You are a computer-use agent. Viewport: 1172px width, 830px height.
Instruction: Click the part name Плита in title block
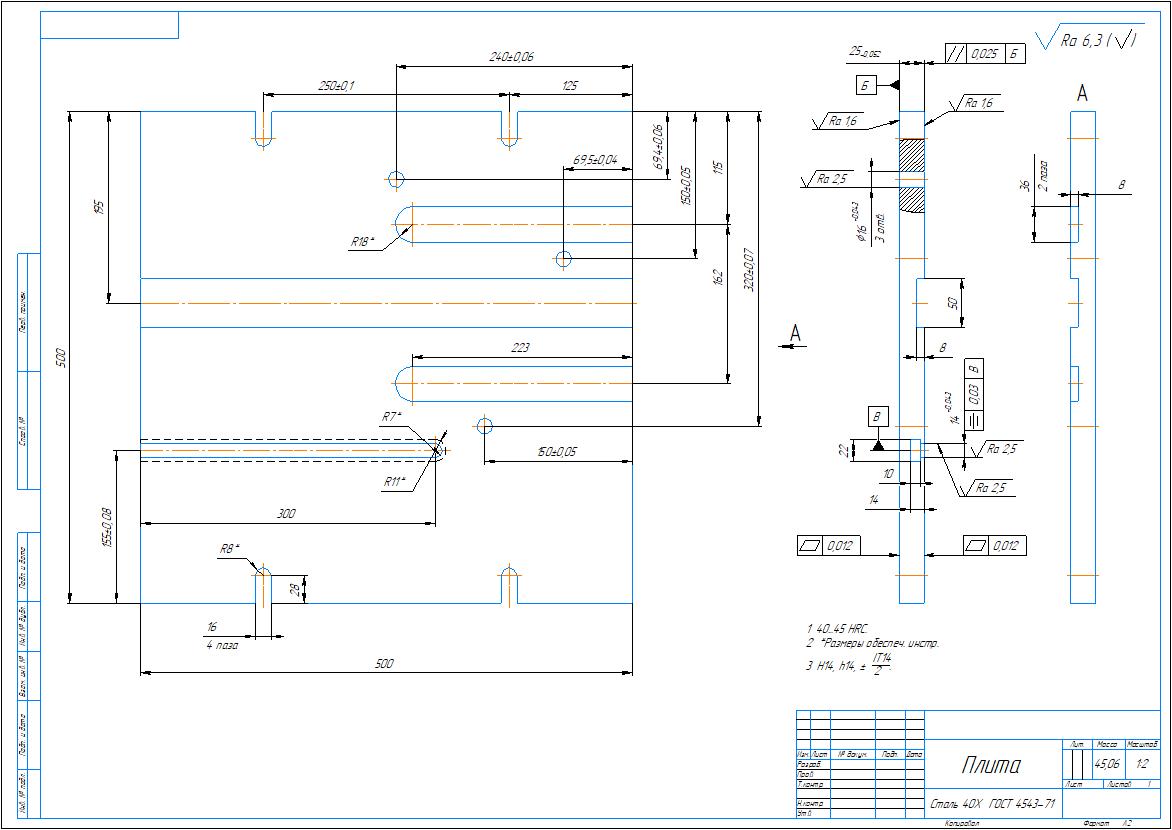click(x=991, y=766)
